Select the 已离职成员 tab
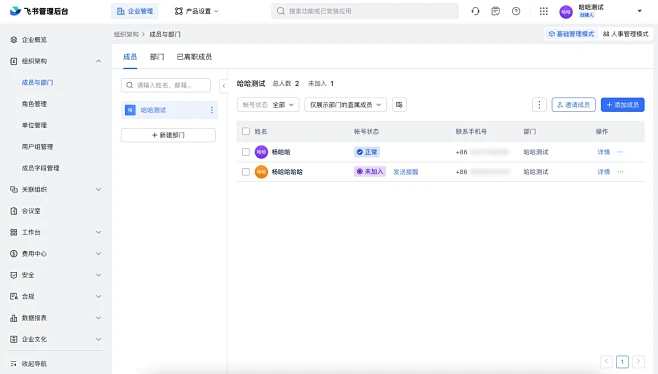The height and width of the screenshot is (374, 658). point(194,57)
